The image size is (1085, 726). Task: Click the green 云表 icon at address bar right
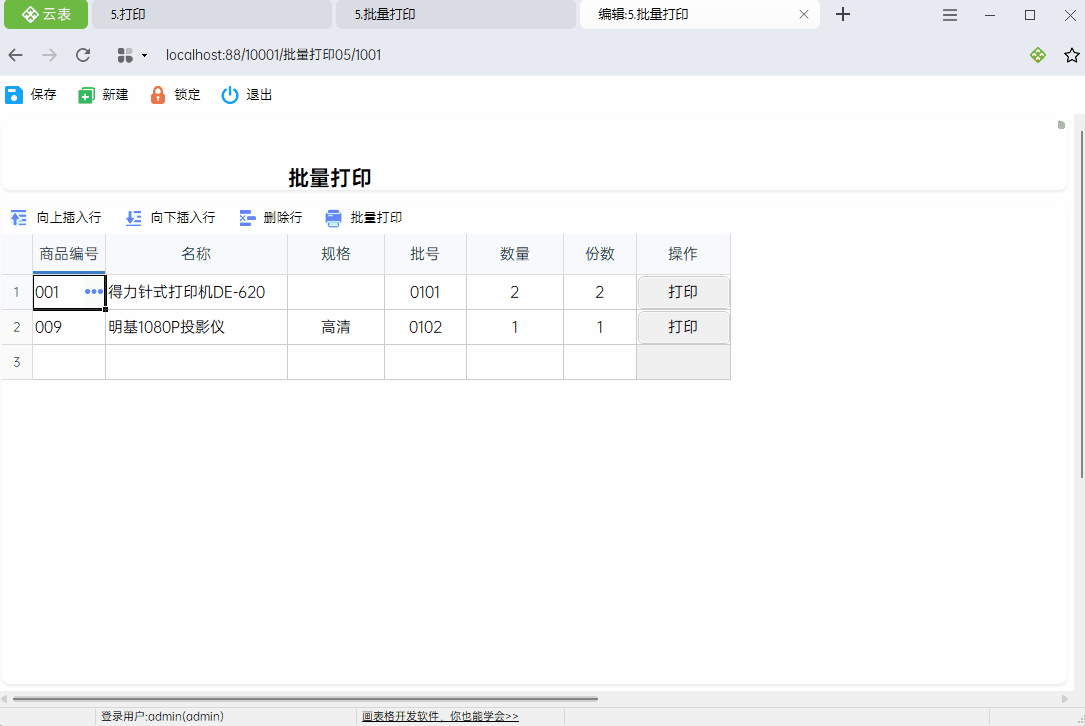1038,55
